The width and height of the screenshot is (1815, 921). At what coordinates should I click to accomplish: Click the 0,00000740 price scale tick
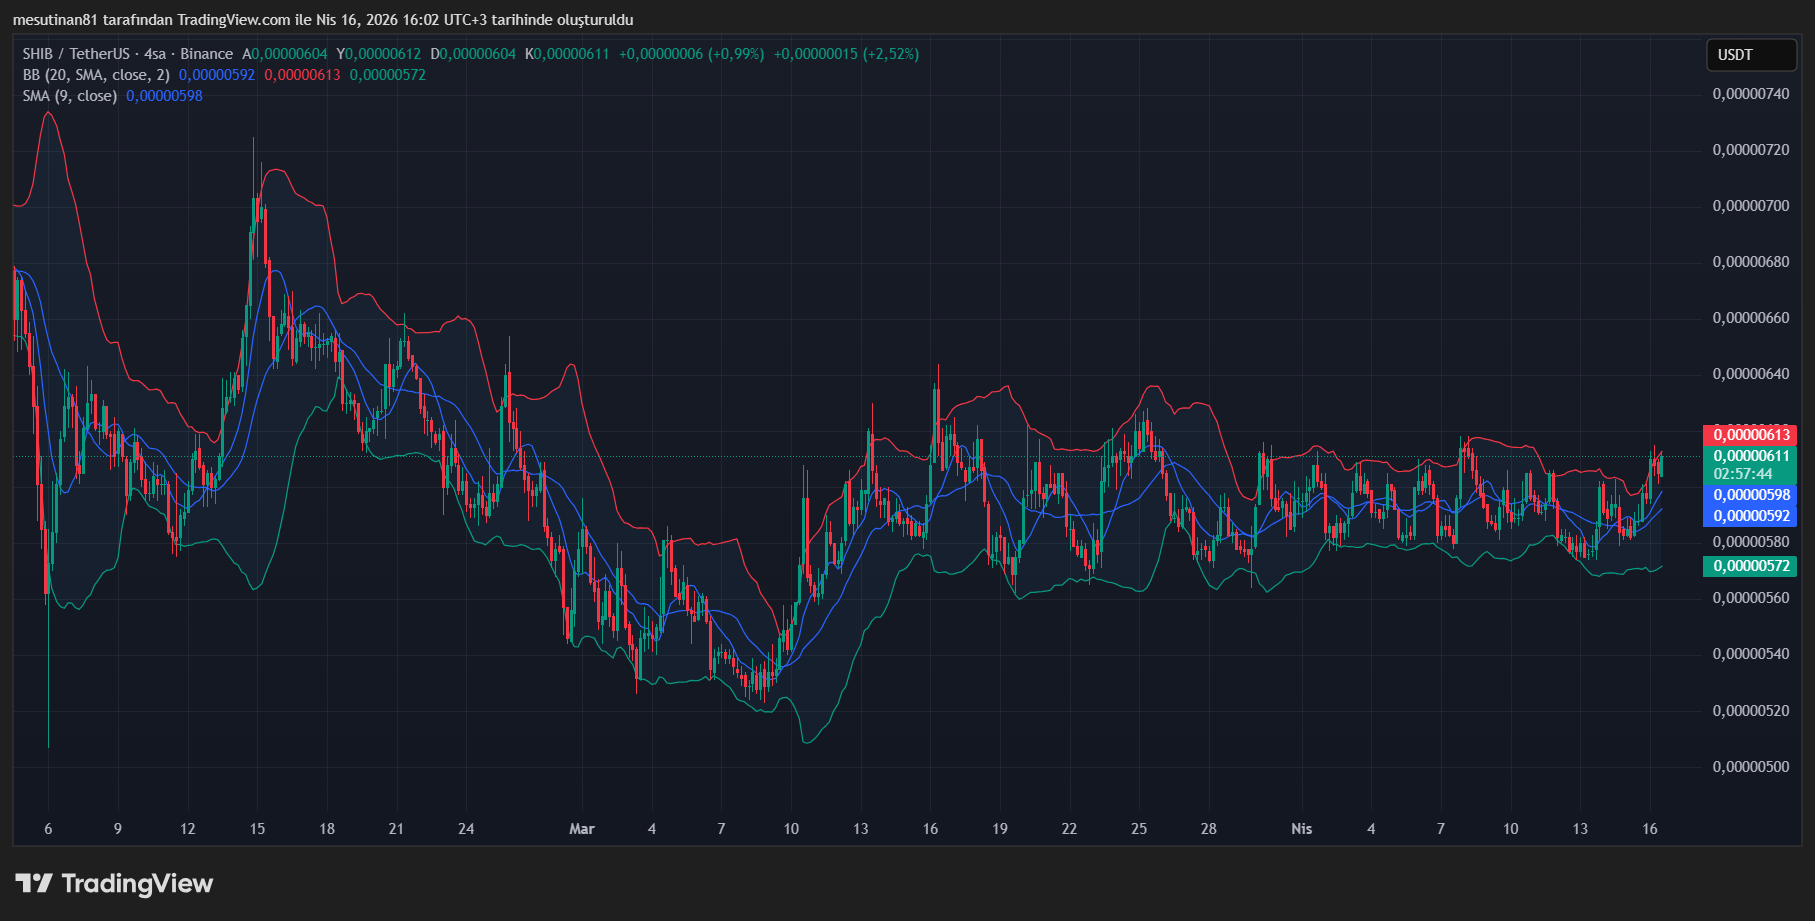point(1750,94)
